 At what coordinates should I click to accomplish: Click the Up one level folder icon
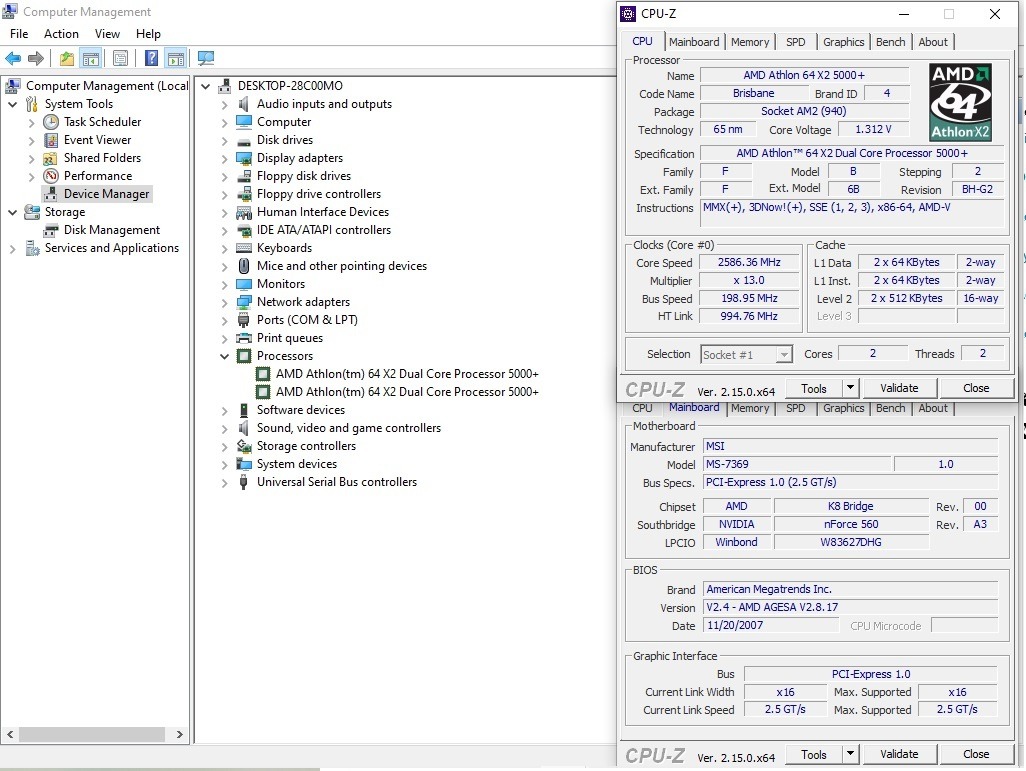coord(67,58)
